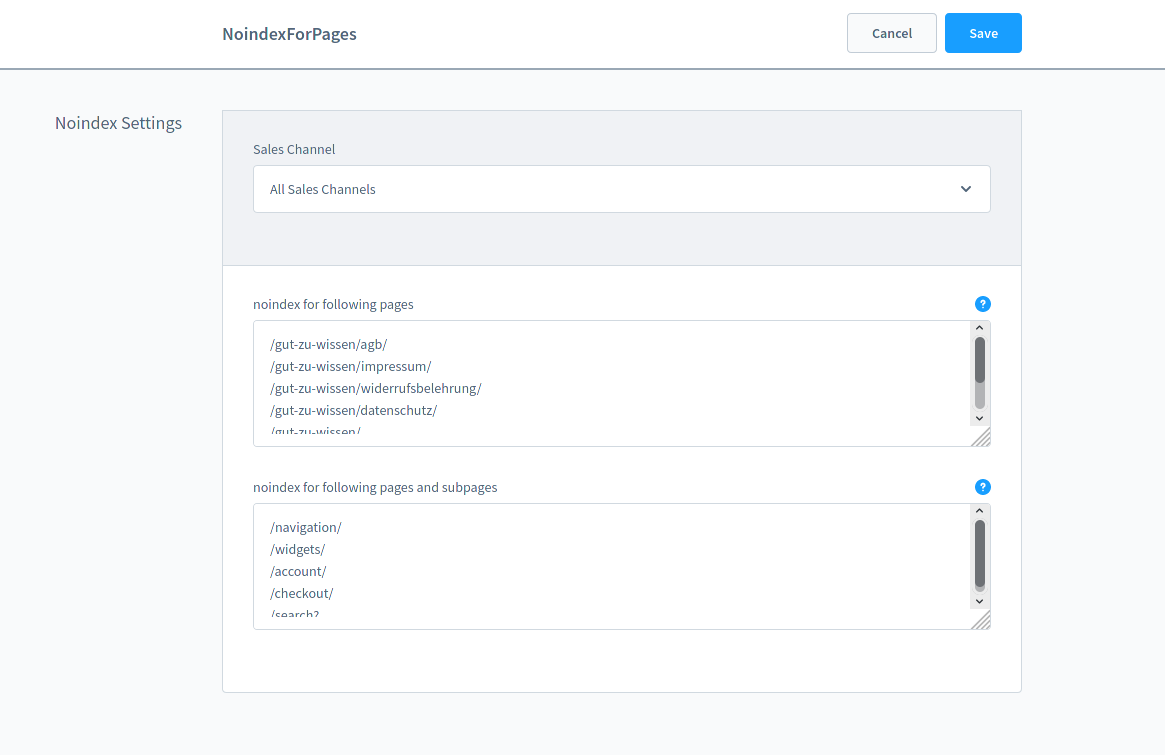Click the /gut-zu-wissen/agb/ line
The image size is (1165, 755).
328,344
